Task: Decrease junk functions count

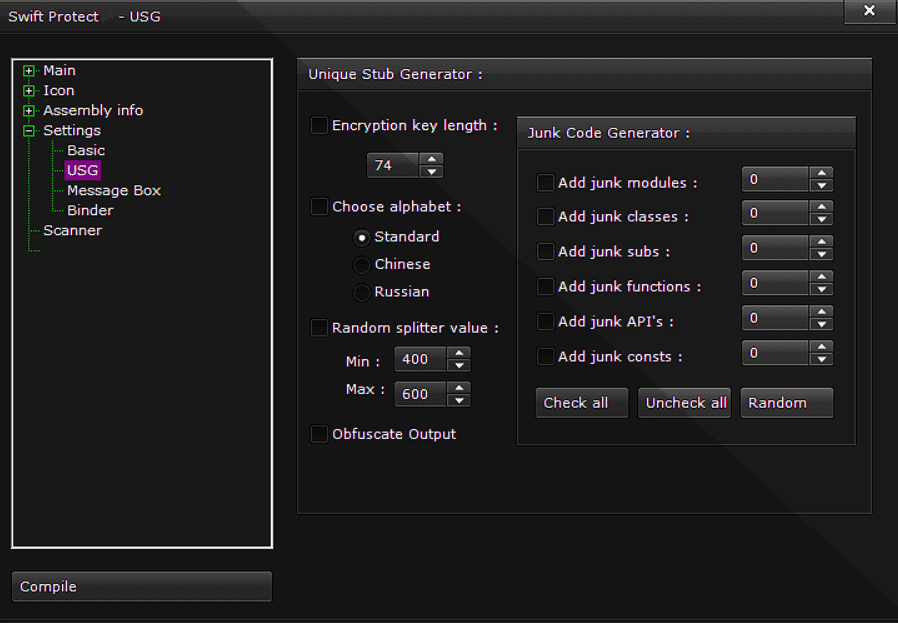Action: [x=822, y=289]
